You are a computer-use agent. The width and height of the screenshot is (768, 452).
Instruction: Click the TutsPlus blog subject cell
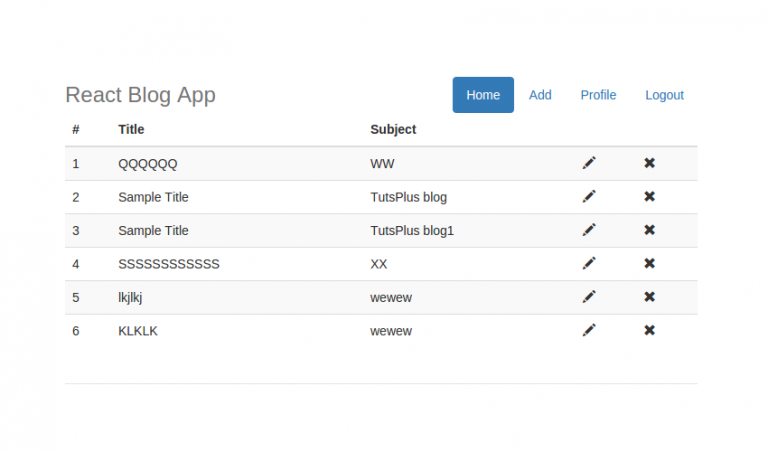point(408,197)
